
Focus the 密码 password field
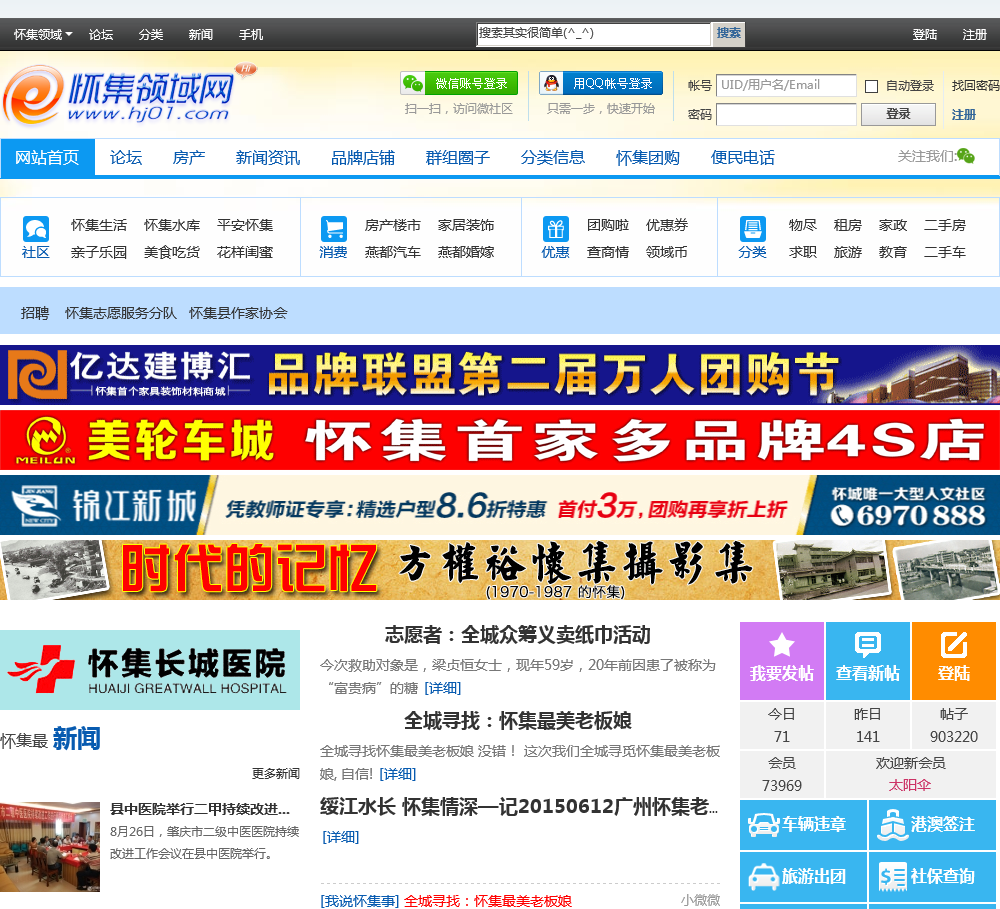point(786,114)
